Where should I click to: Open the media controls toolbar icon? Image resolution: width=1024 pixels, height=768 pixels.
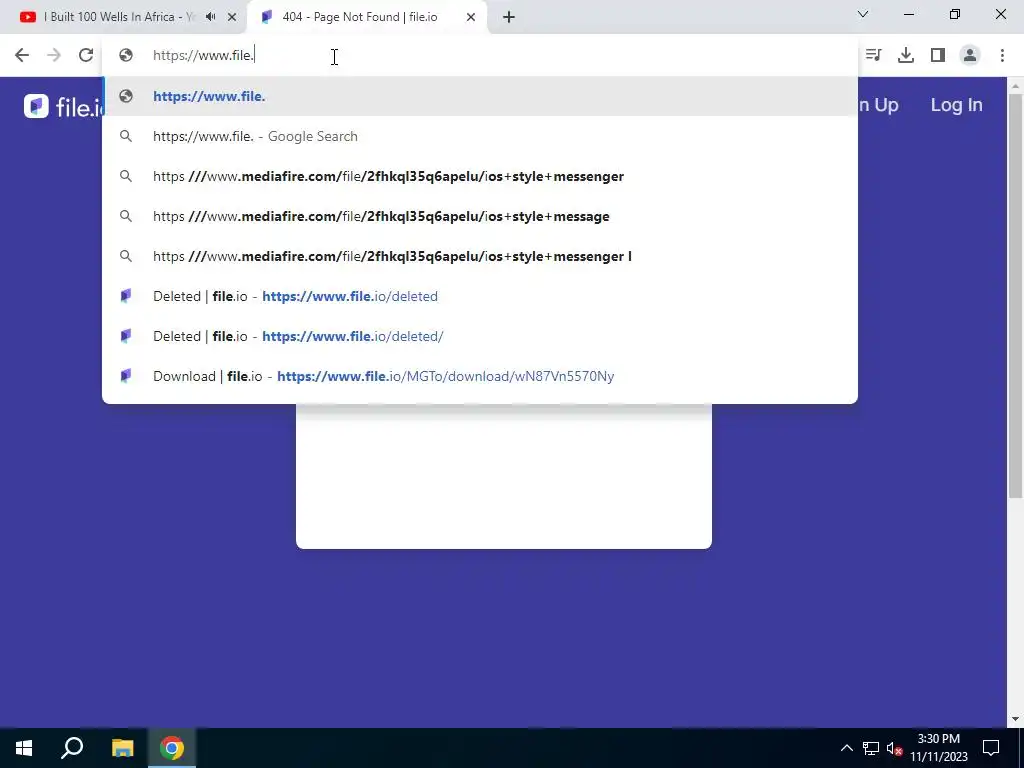click(873, 56)
